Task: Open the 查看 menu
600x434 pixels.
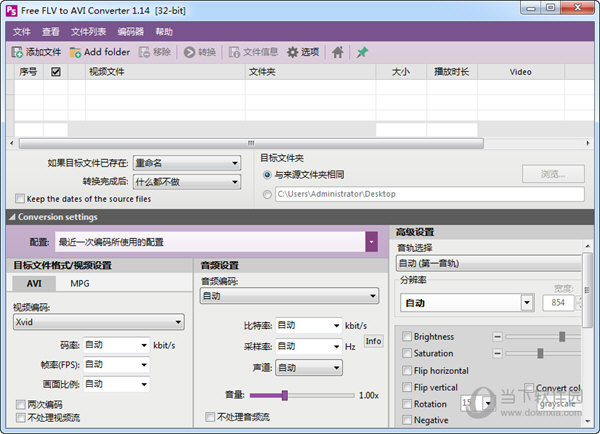Action: [51, 32]
